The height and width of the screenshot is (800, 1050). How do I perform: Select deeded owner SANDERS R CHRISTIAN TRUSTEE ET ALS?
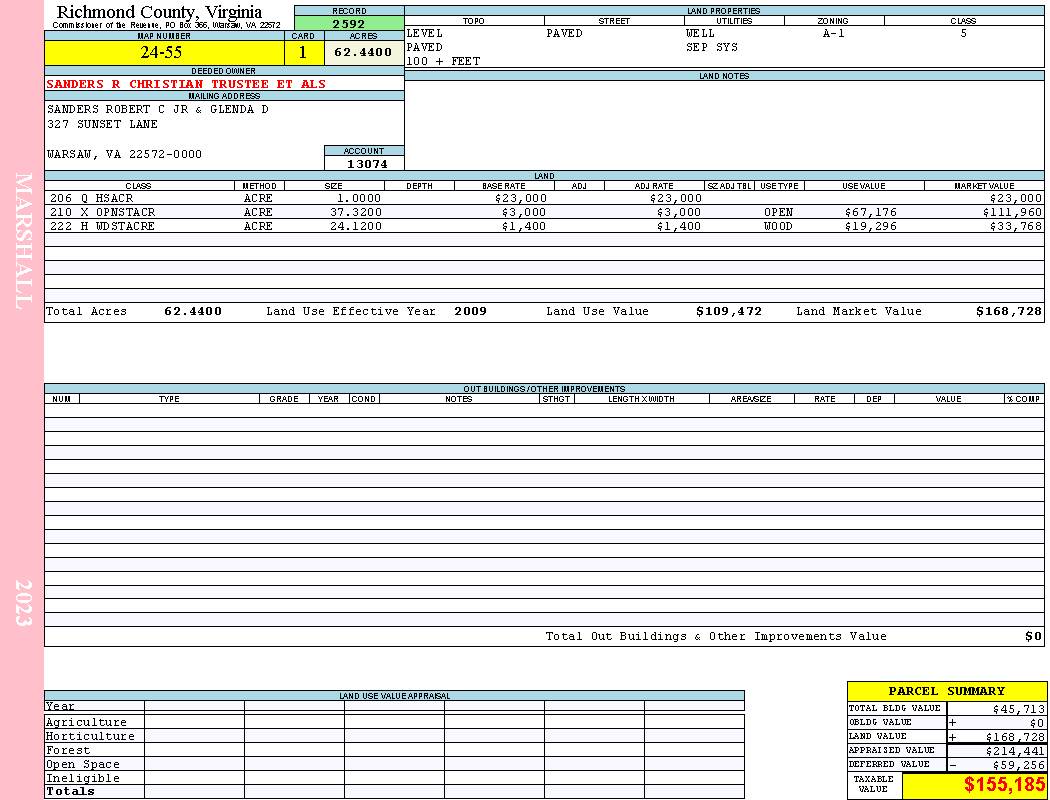(186, 84)
